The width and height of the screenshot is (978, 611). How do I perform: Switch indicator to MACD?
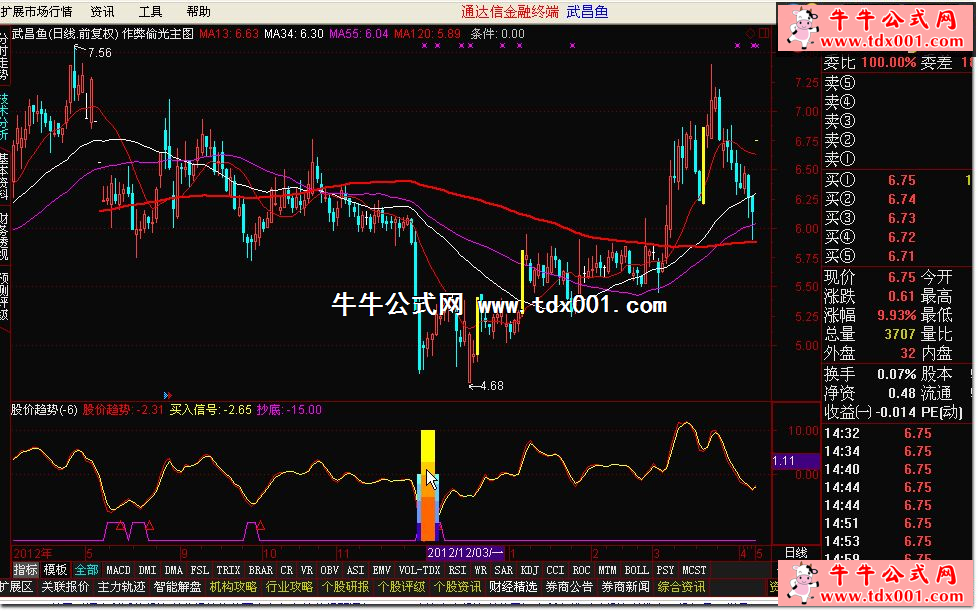118,570
